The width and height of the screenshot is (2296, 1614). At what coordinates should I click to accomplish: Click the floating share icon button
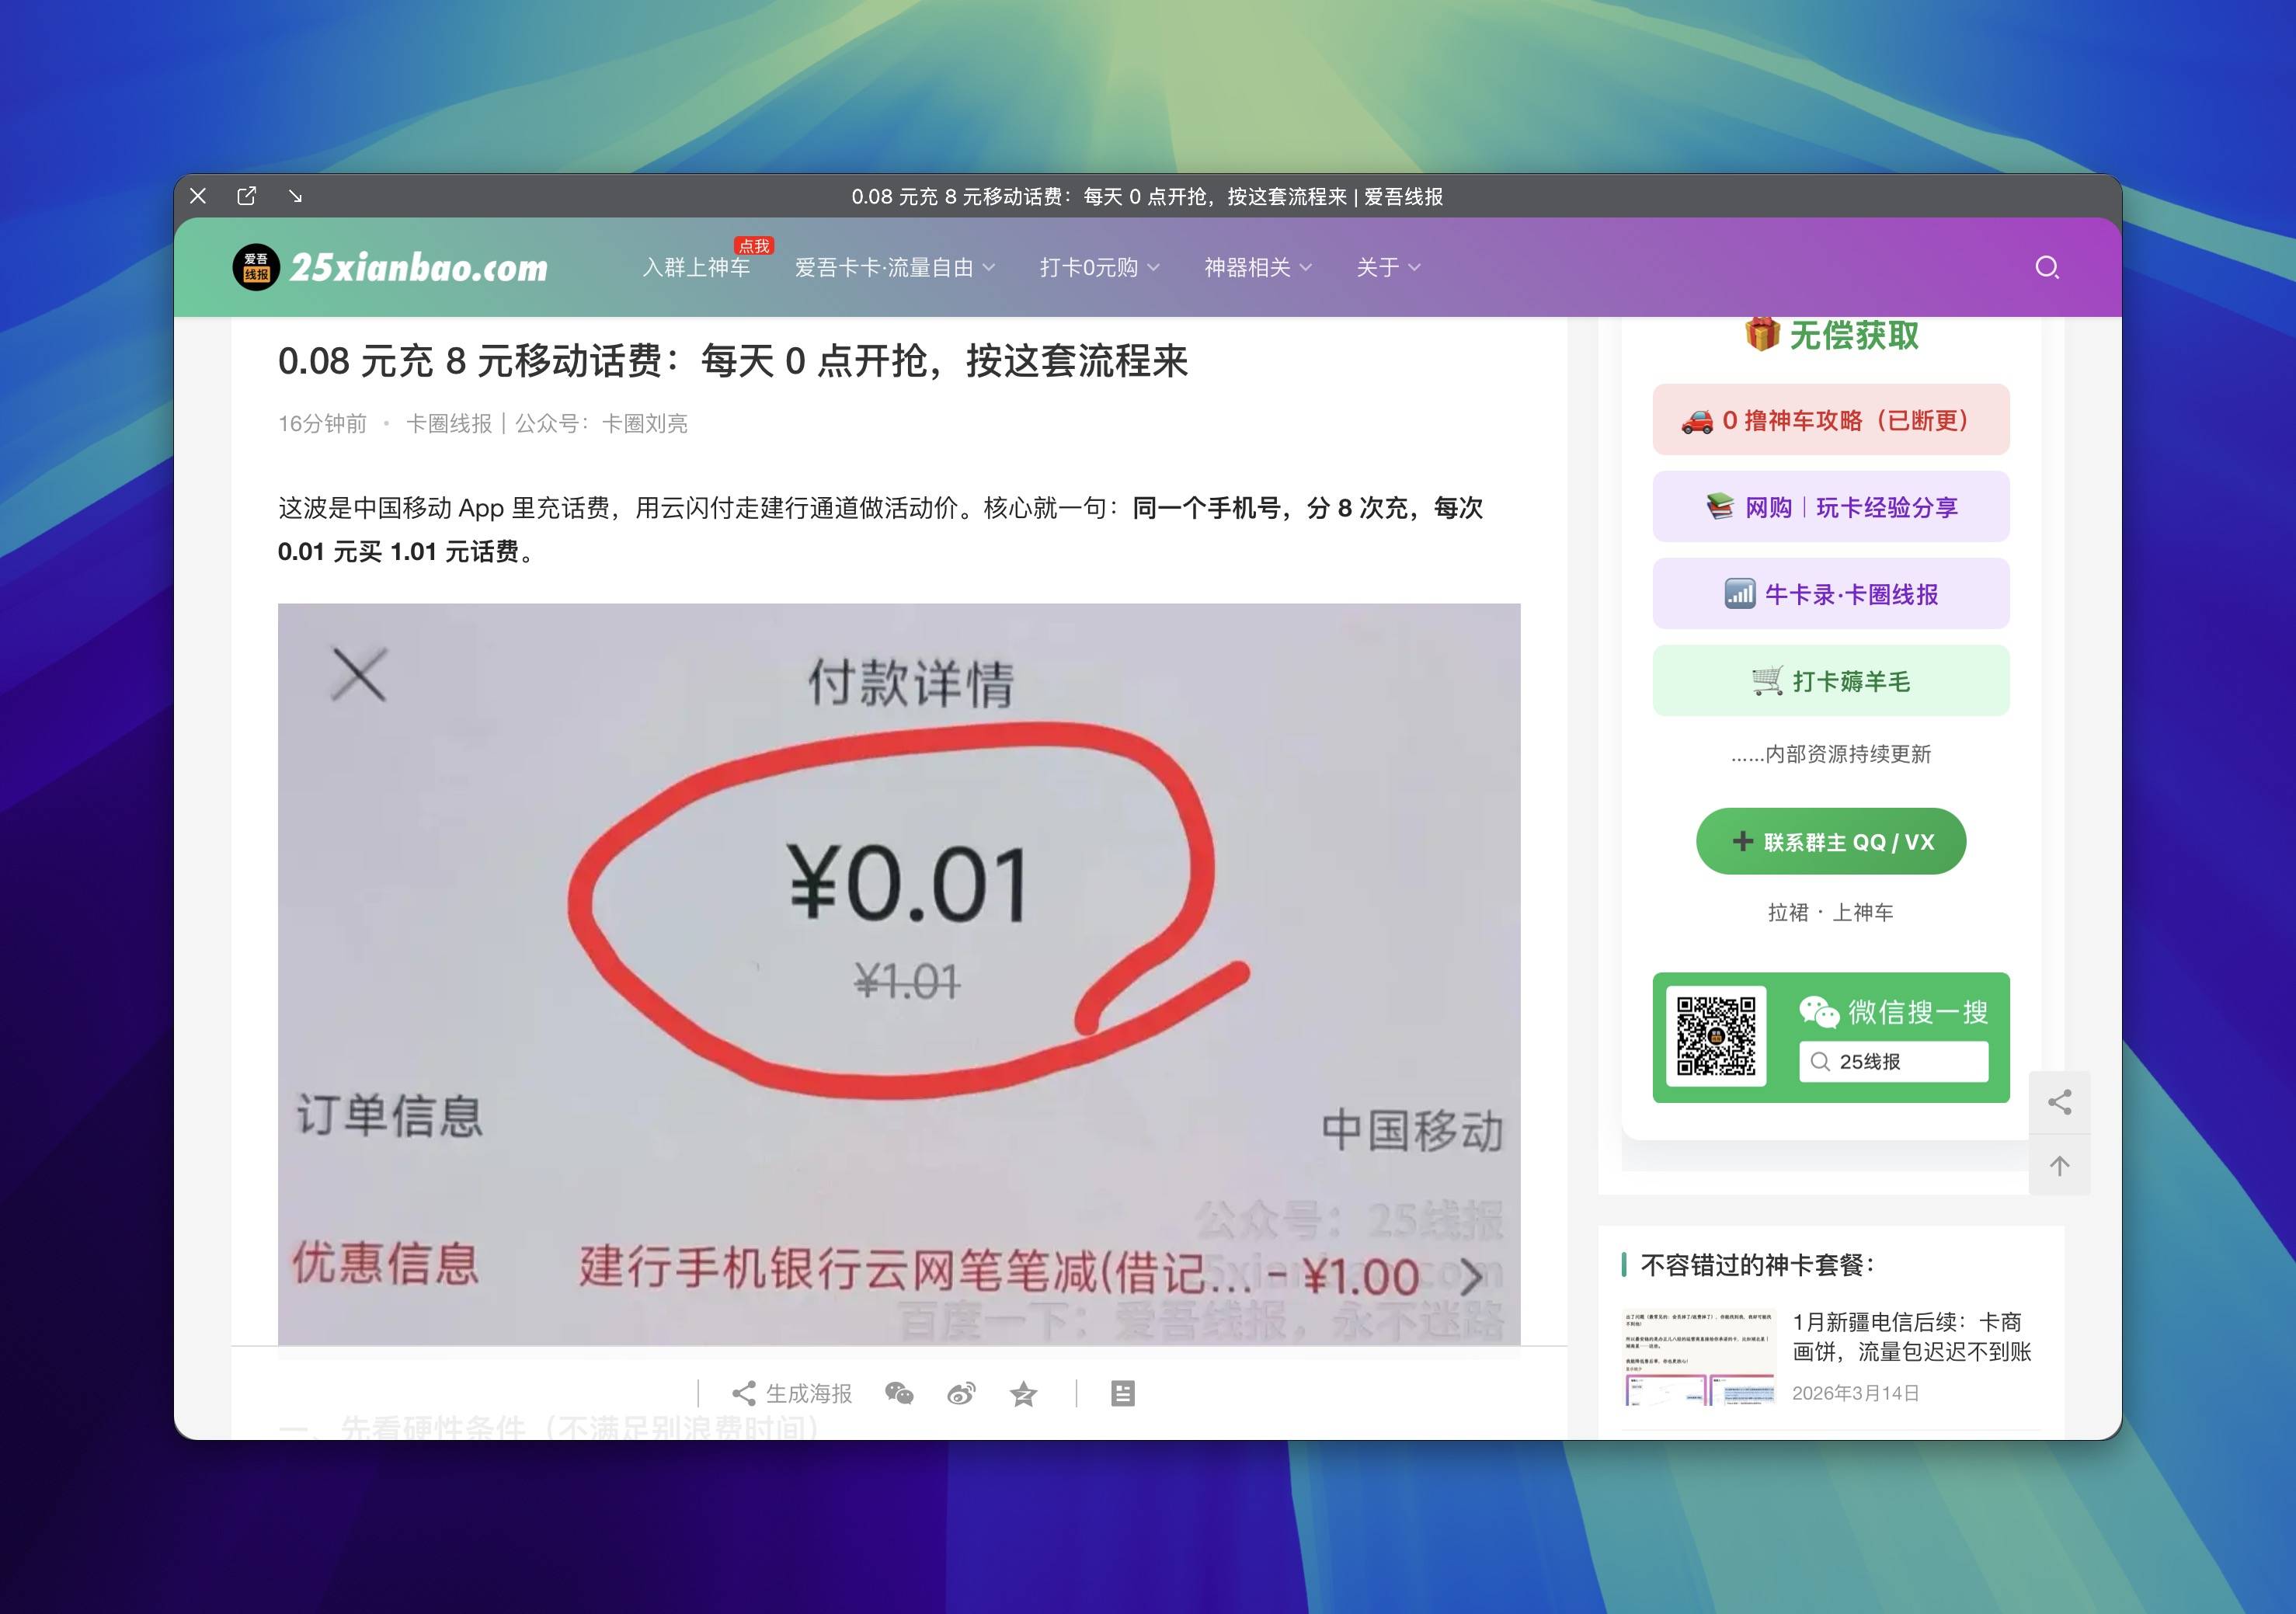pyautogui.click(x=2059, y=1102)
